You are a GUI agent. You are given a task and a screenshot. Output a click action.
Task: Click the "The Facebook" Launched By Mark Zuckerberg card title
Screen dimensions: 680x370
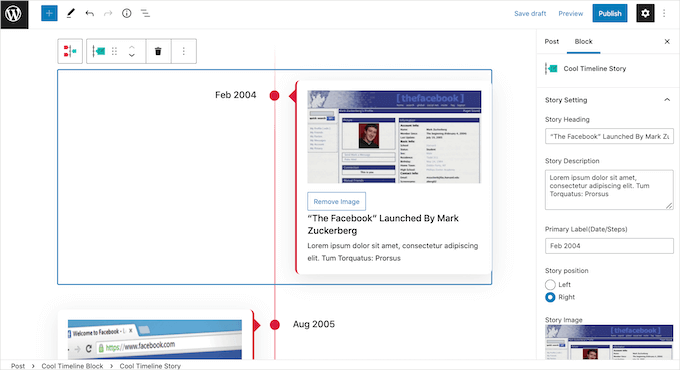point(383,224)
